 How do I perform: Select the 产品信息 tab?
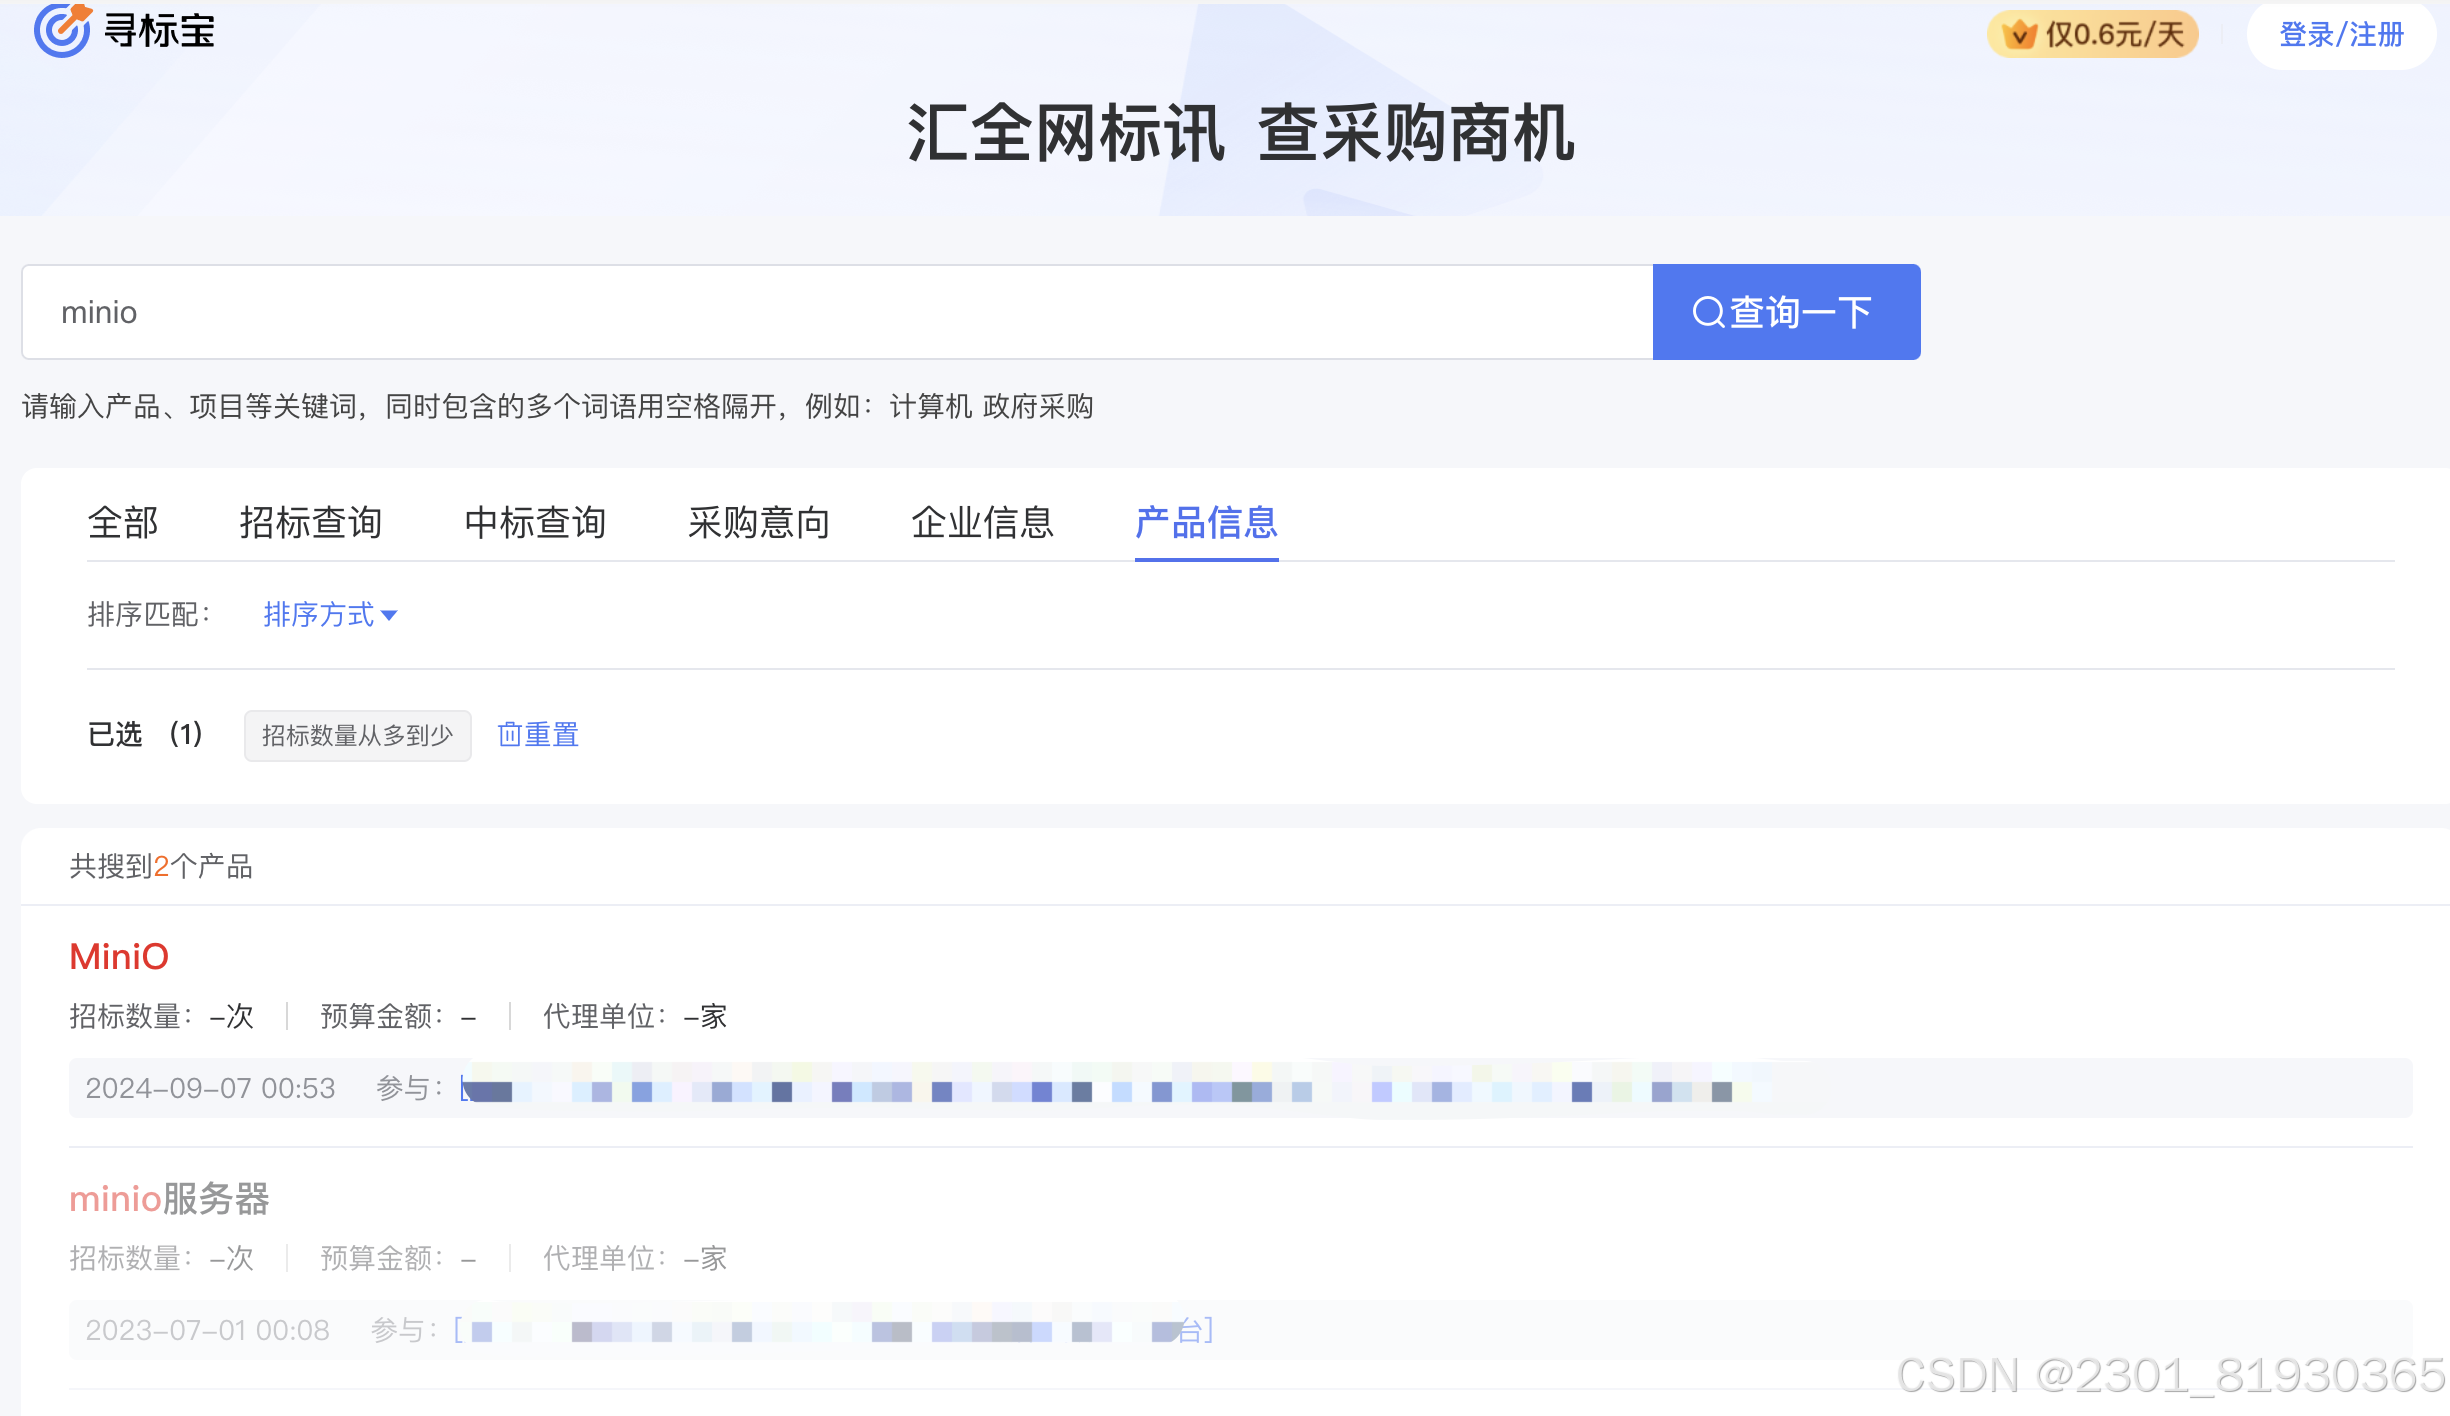coord(1207,522)
